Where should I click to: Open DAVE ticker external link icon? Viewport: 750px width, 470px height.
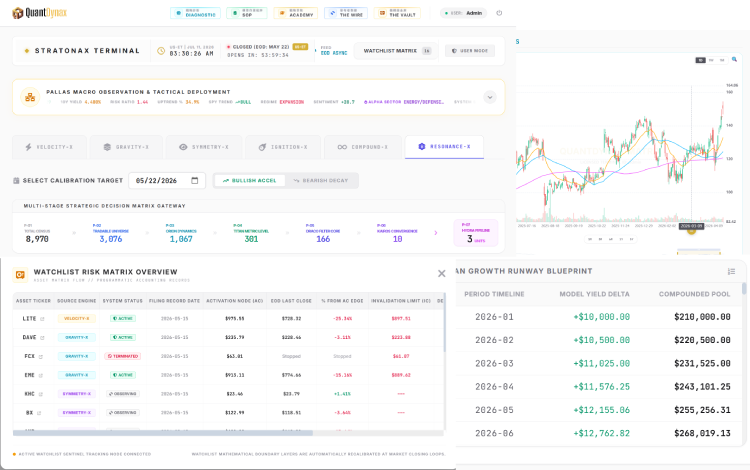pos(42,338)
